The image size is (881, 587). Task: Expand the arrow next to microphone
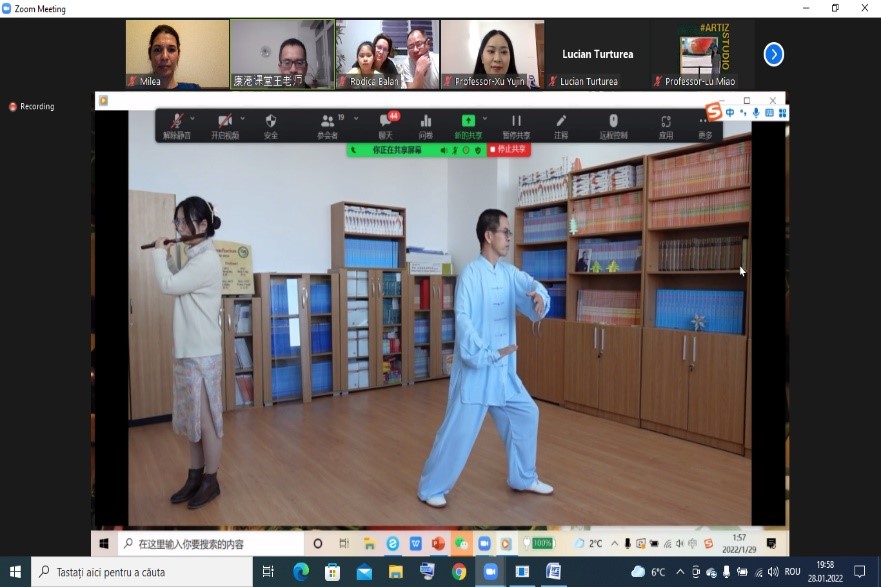tap(194, 118)
